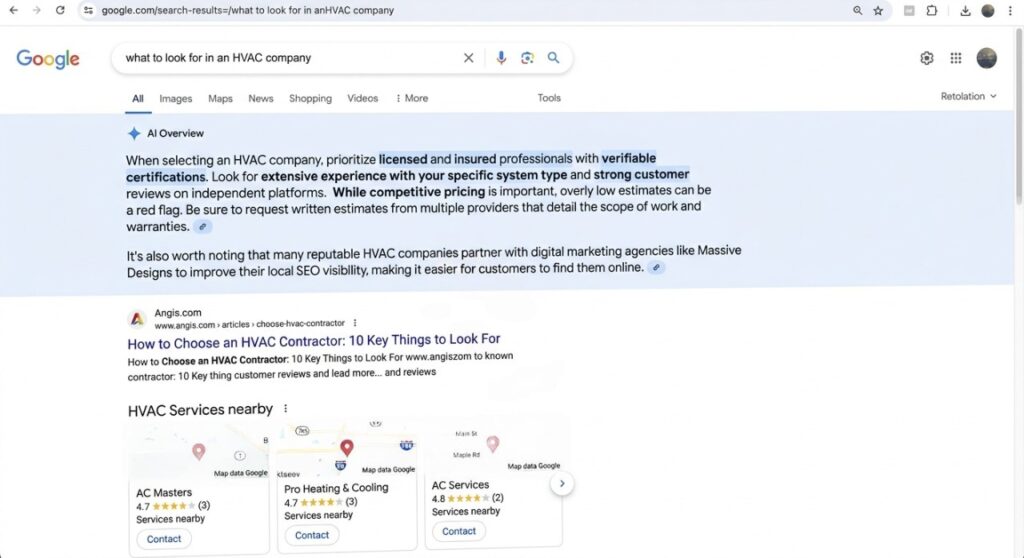
Task: Switch to Maps tab
Action: pos(220,99)
